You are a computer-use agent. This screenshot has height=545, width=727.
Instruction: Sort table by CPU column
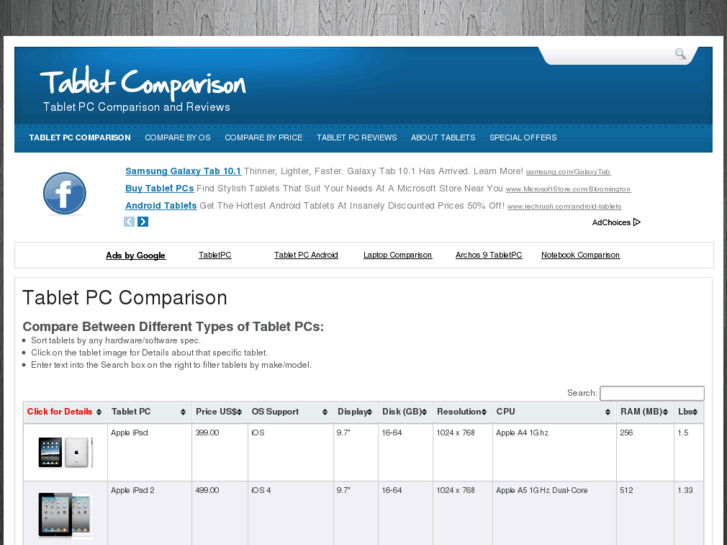point(554,412)
